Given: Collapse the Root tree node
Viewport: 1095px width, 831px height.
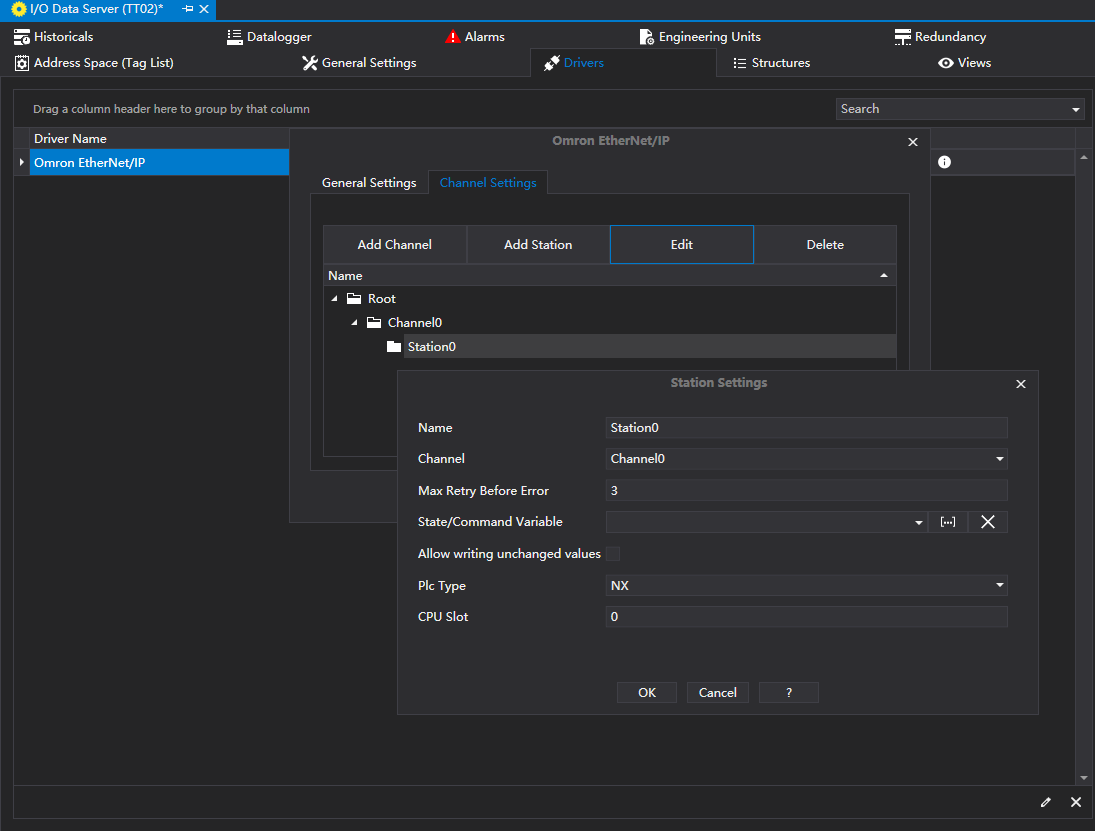Looking at the screenshot, I should tap(334, 299).
